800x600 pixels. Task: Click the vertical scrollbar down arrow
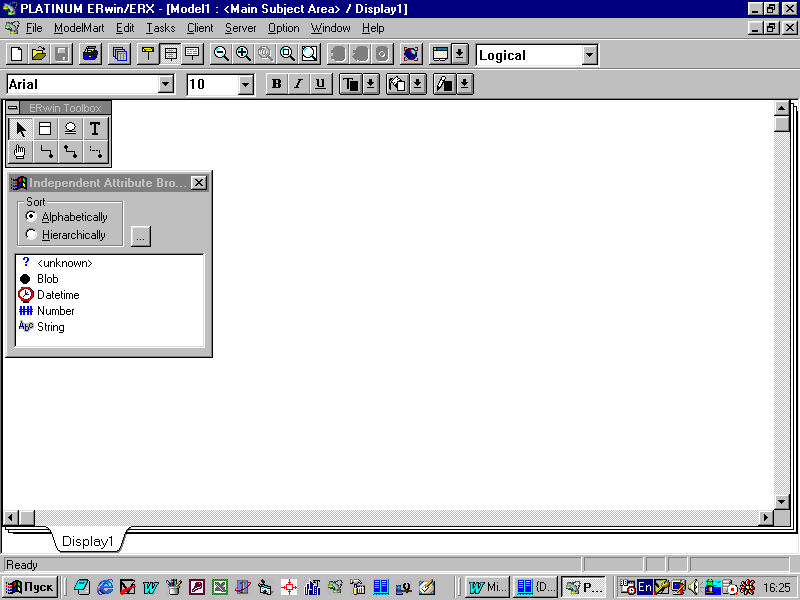coord(782,502)
